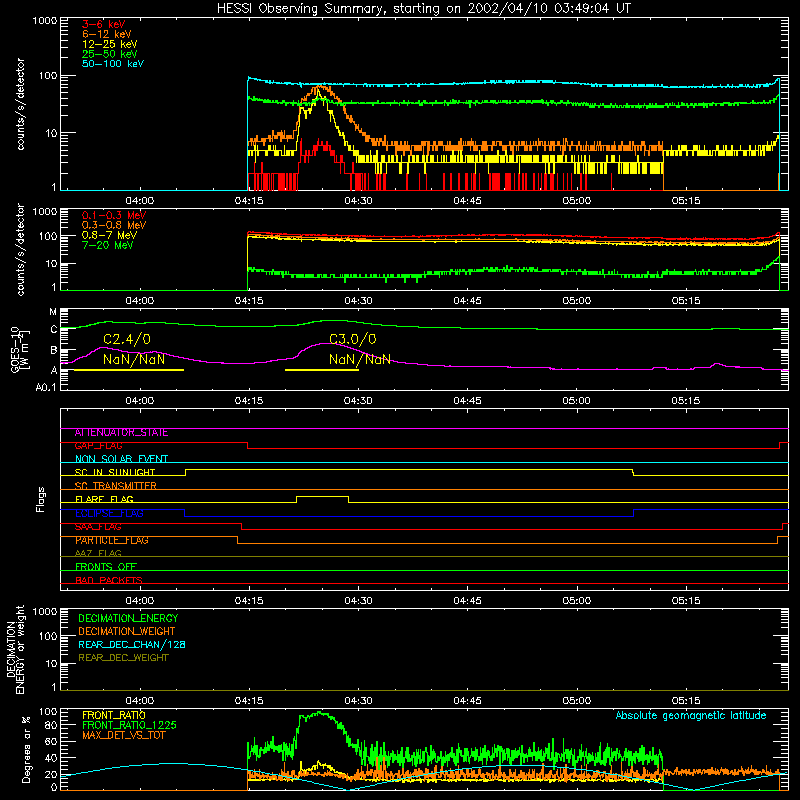800x800 pixels.
Task: Click the 04:30 tick label under top plot
Action: [358, 201]
